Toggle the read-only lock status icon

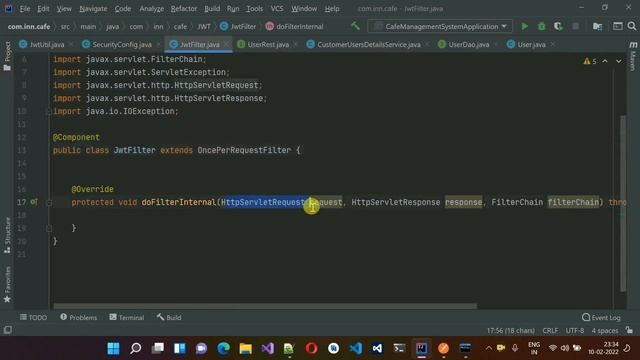point(629,330)
